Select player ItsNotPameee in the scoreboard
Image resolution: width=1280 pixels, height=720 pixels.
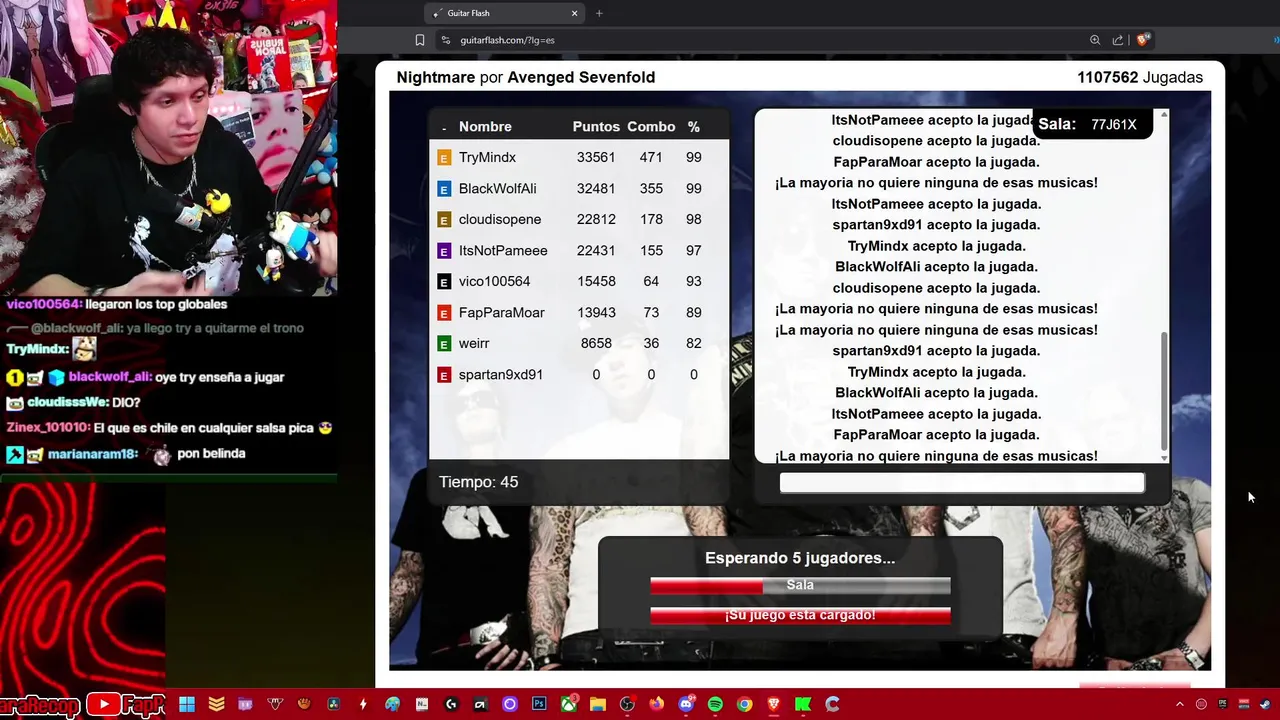pyautogui.click(x=503, y=251)
